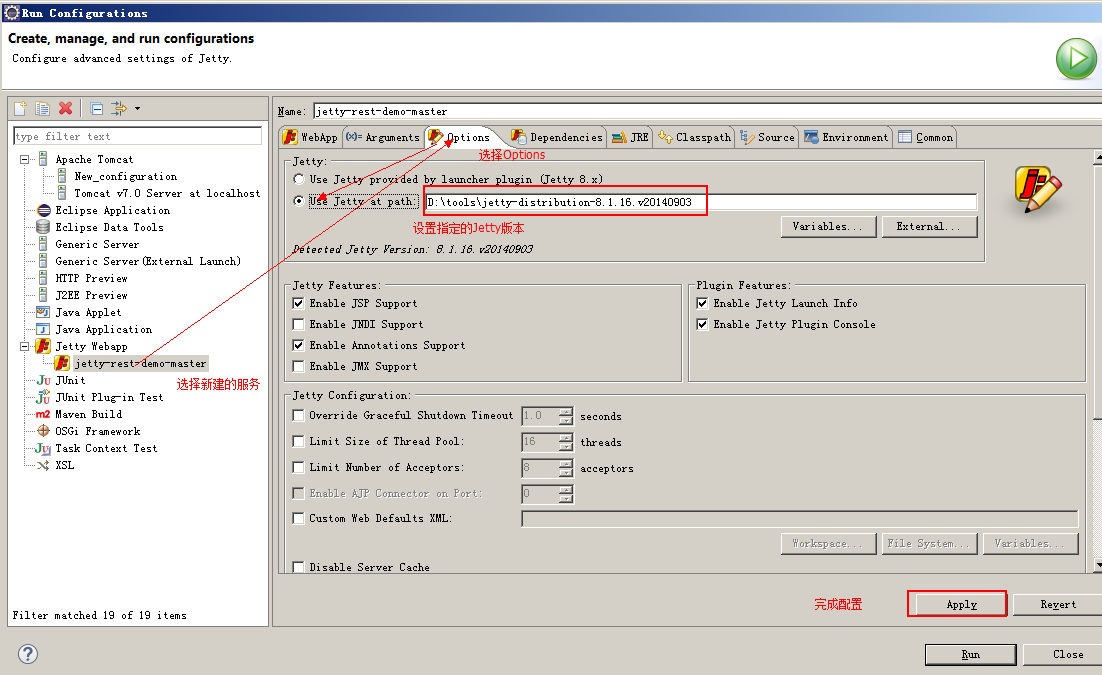Click the jetty-rest-demo-master configuration icon
This screenshot has width=1102, height=675.
pyautogui.click(x=63, y=363)
